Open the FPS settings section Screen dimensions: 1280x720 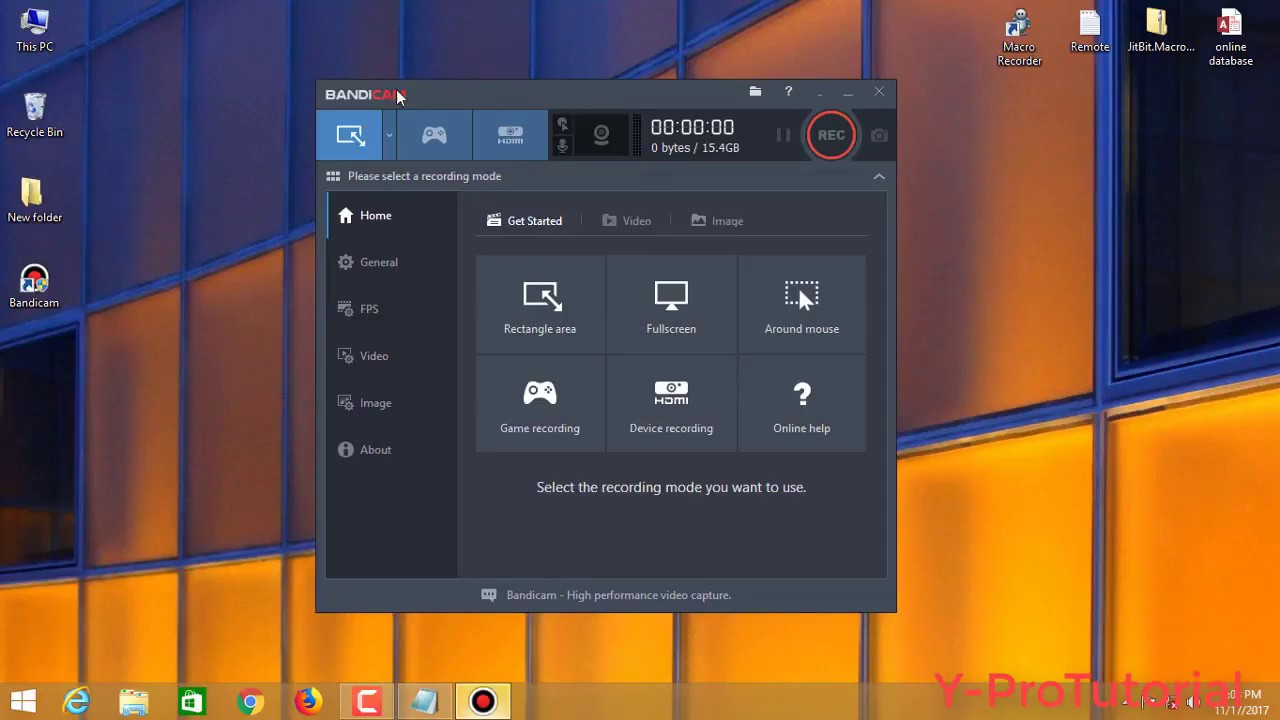coord(392,309)
